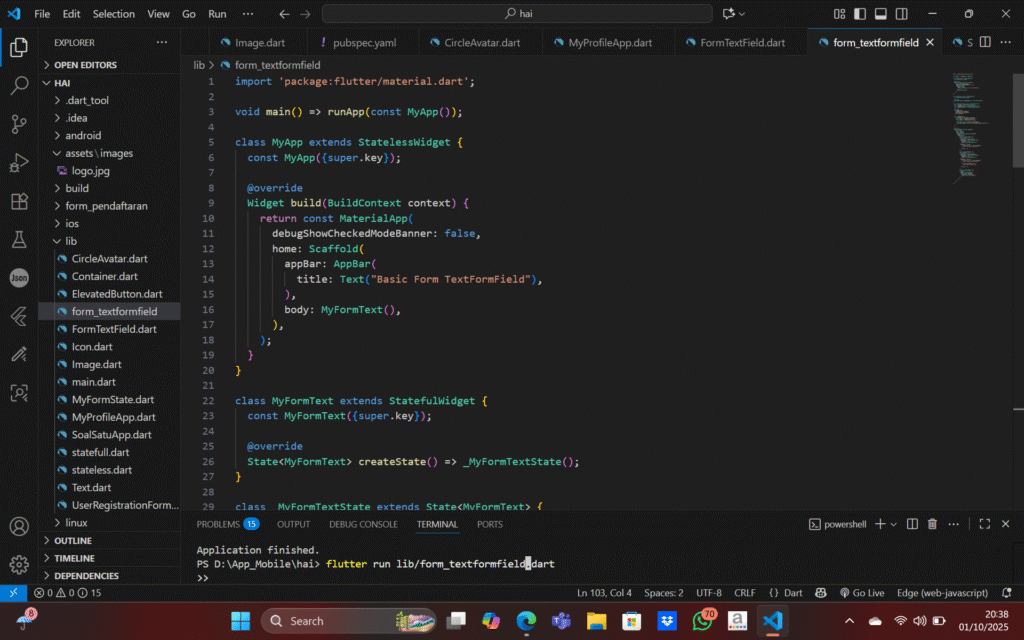Open the Search view in activity bar
The image size is (1024, 640).
coord(19,86)
